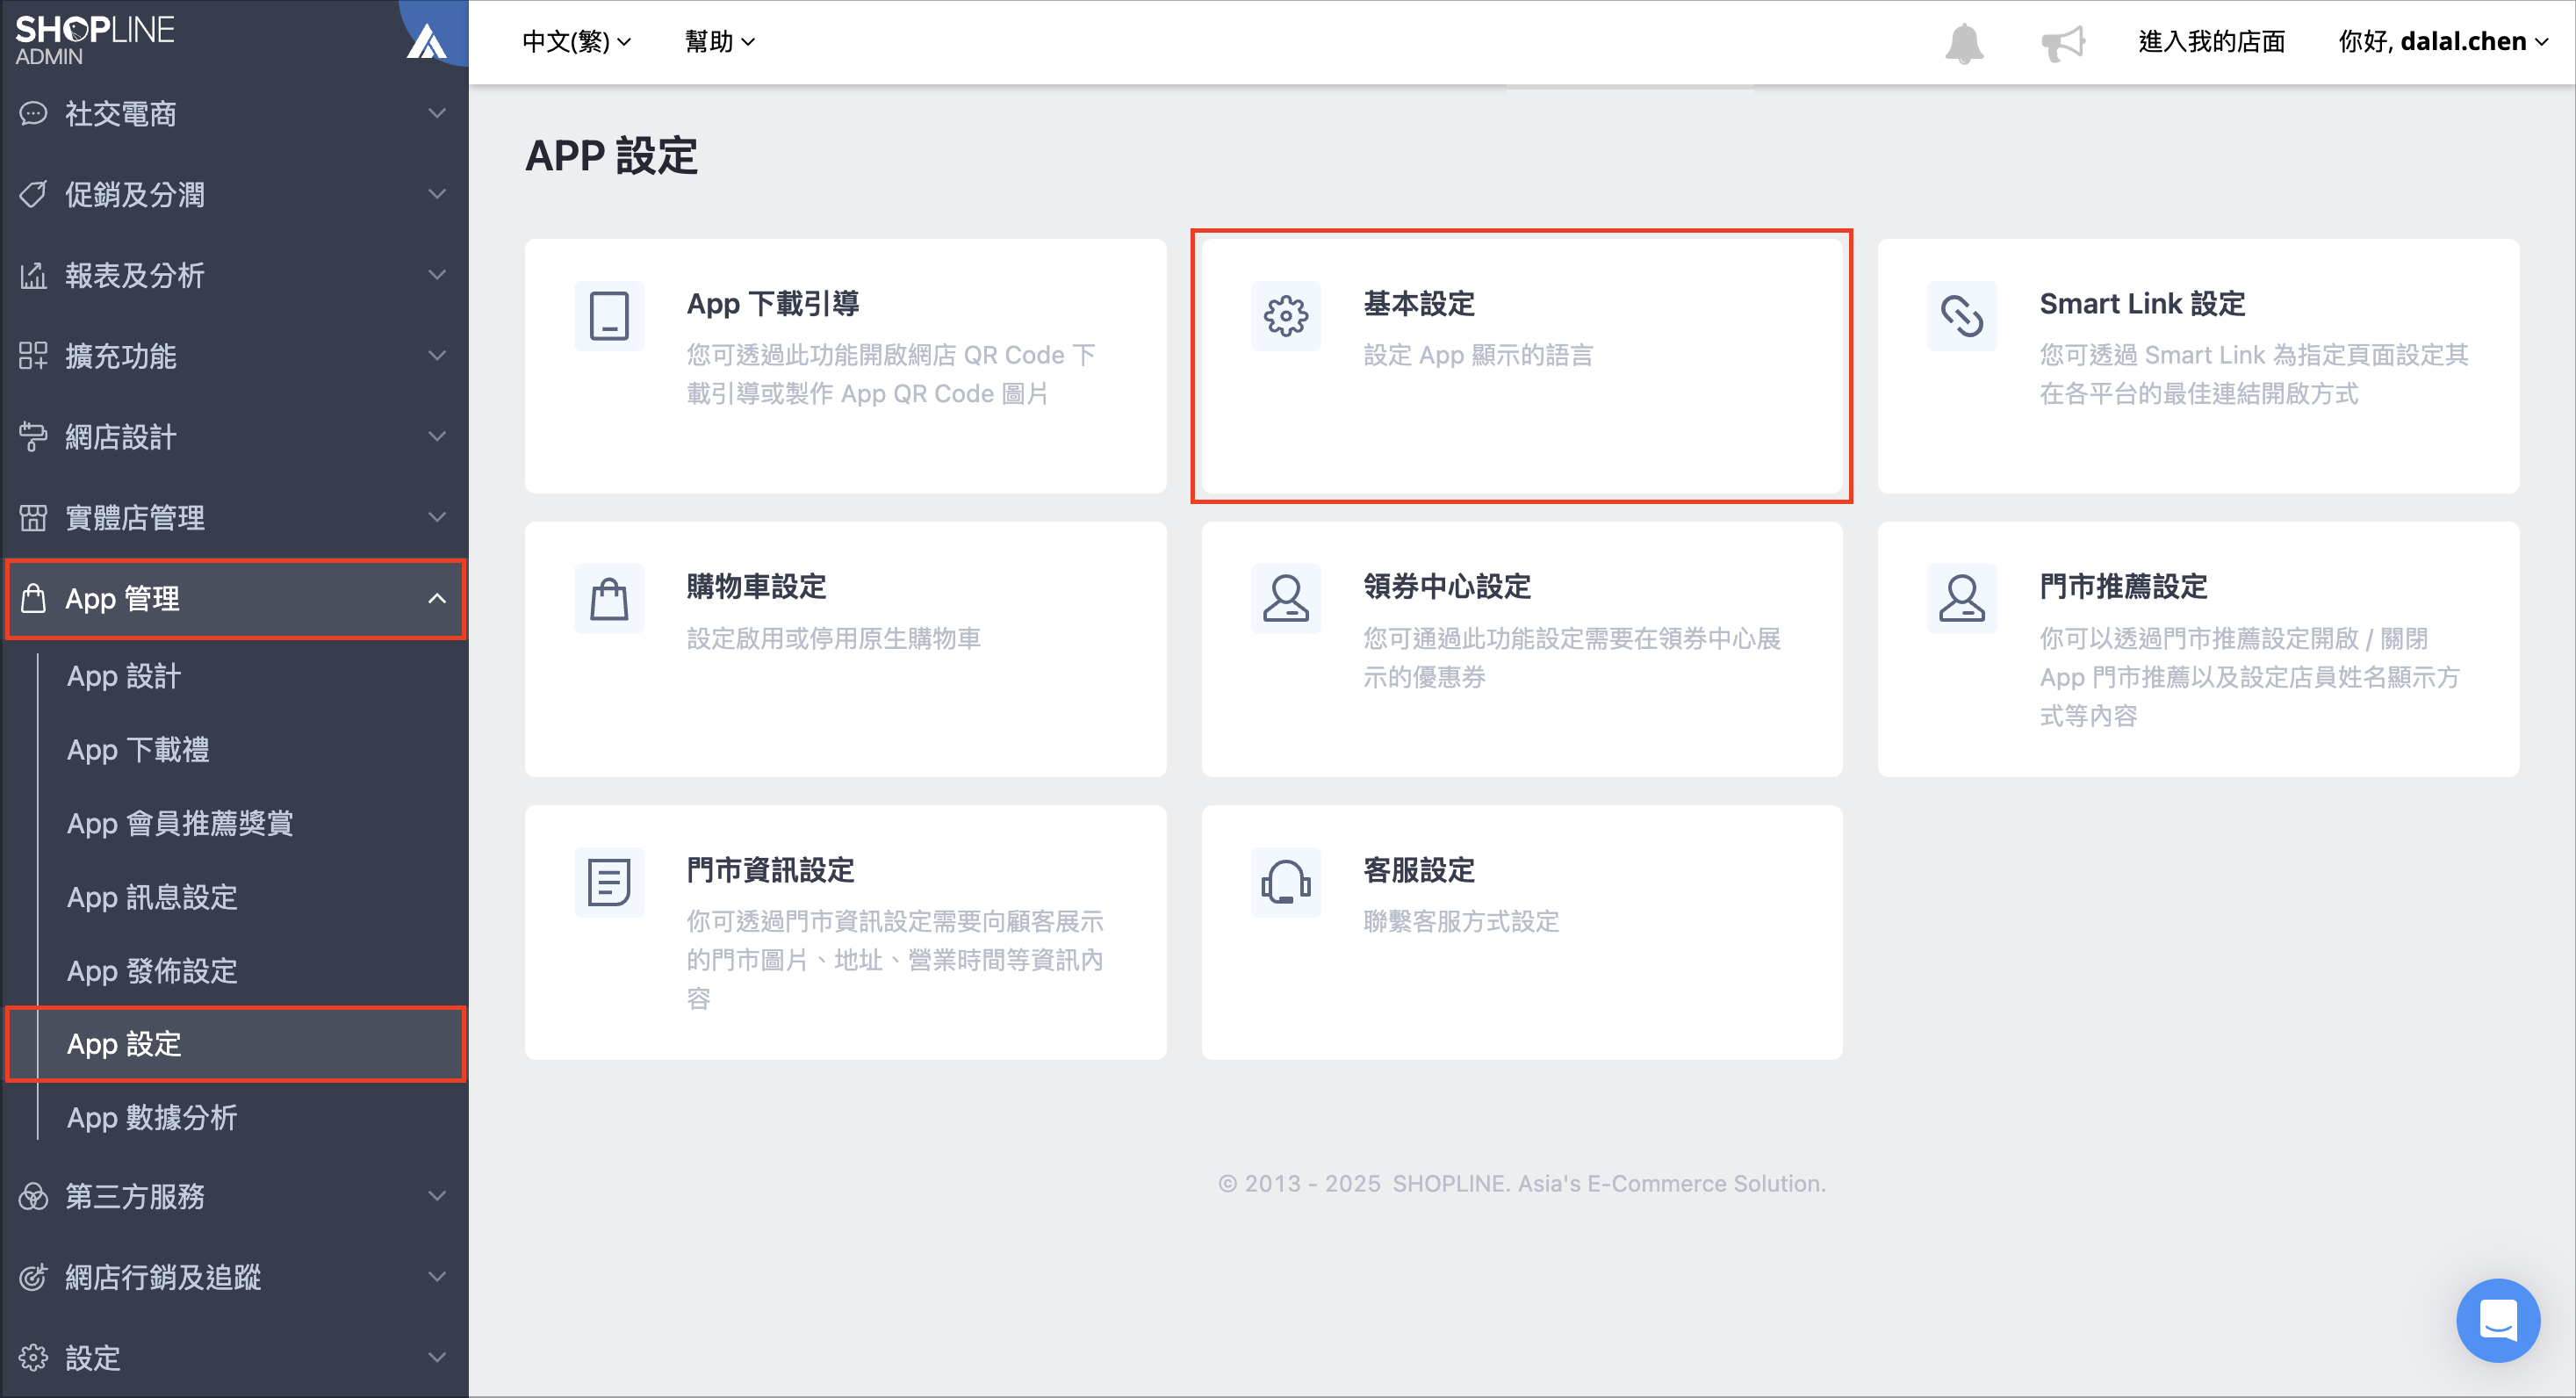Screen dimensions: 2576x1398
Task: Click the 客服設定 headset icon
Action: tap(1285, 882)
